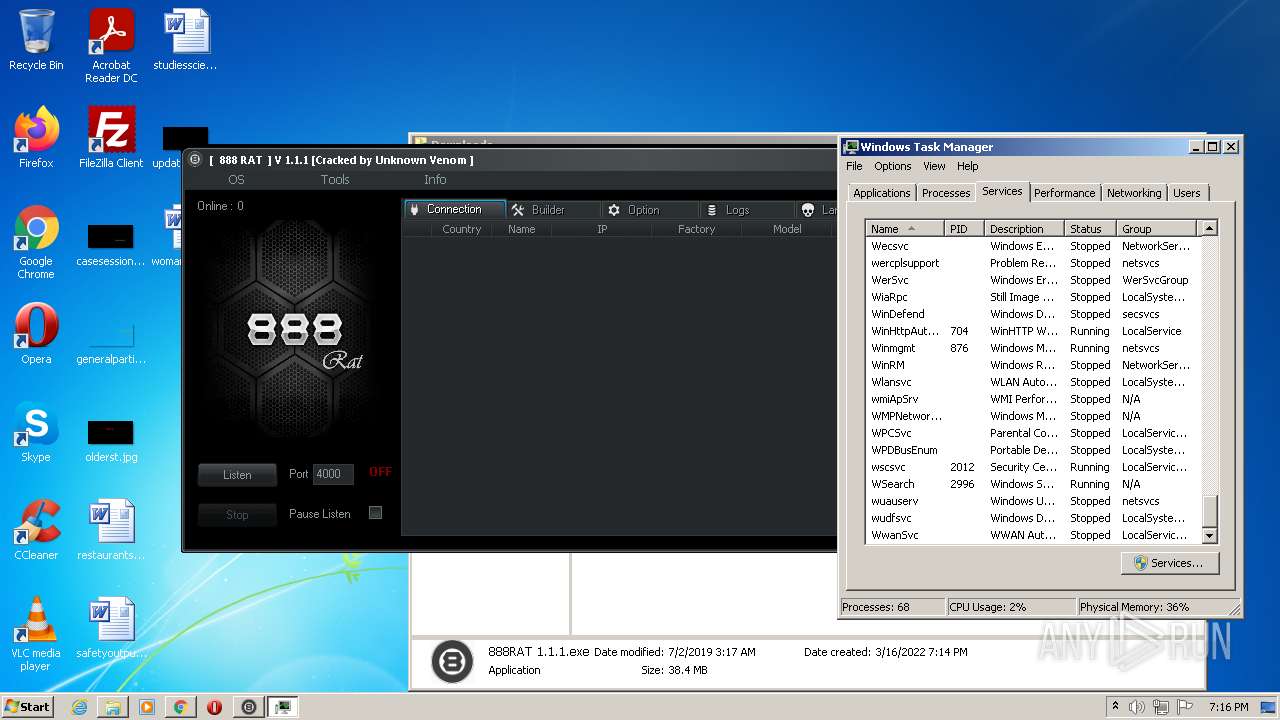
Task: Open FileZilla Client desktop shortcut
Action: pyautogui.click(x=111, y=138)
